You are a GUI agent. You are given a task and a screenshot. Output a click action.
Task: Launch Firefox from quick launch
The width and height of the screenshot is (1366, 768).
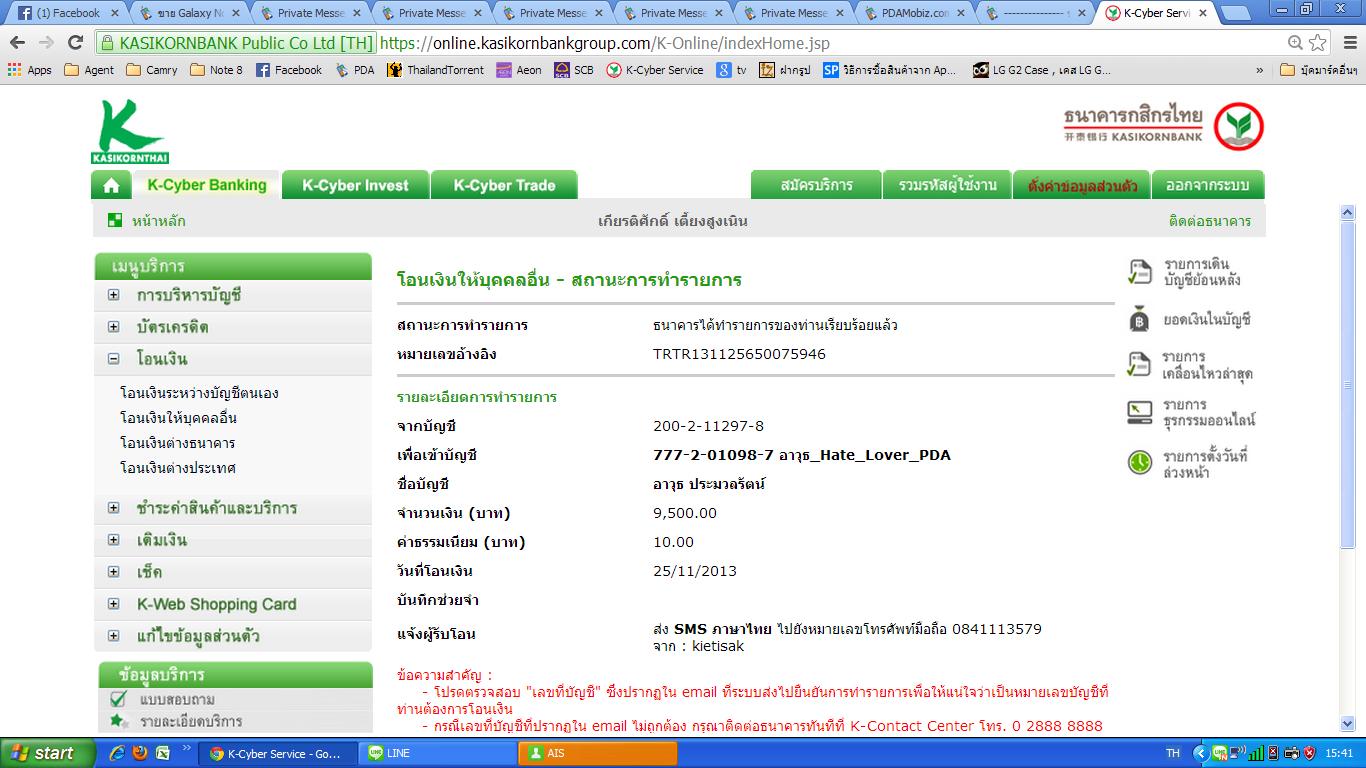[140, 753]
